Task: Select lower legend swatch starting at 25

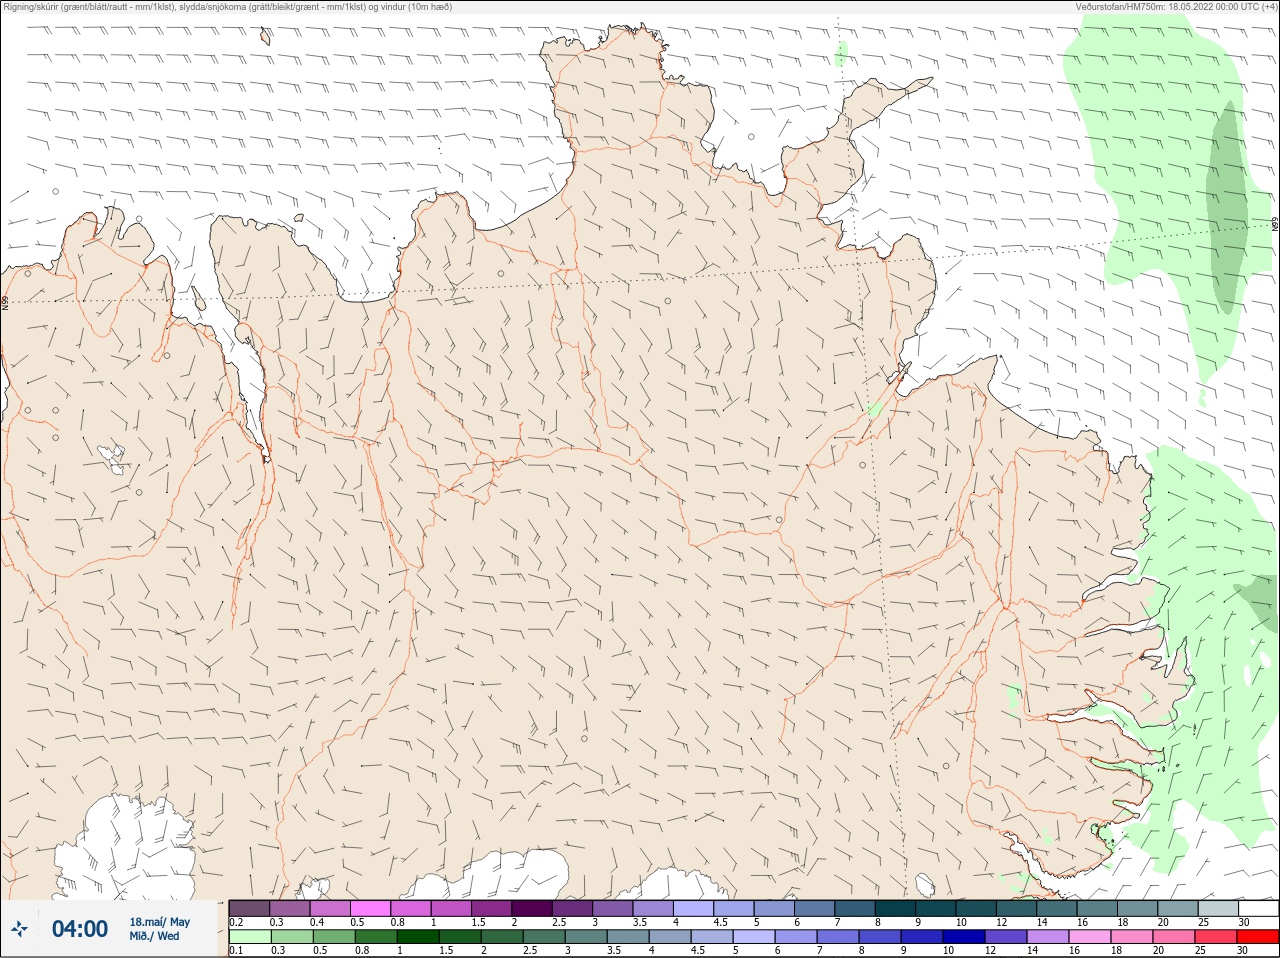Action: click(x=1216, y=937)
